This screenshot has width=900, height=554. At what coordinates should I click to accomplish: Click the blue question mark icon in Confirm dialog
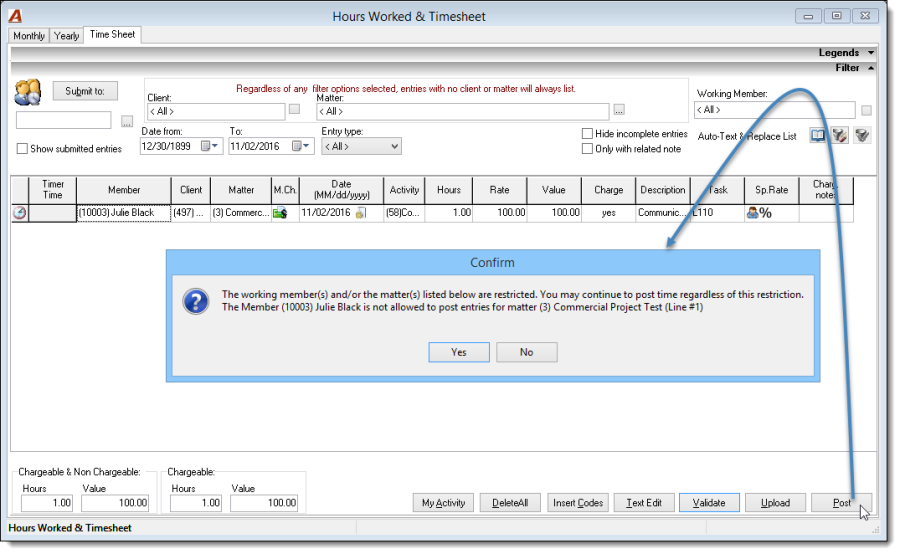[196, 301]
